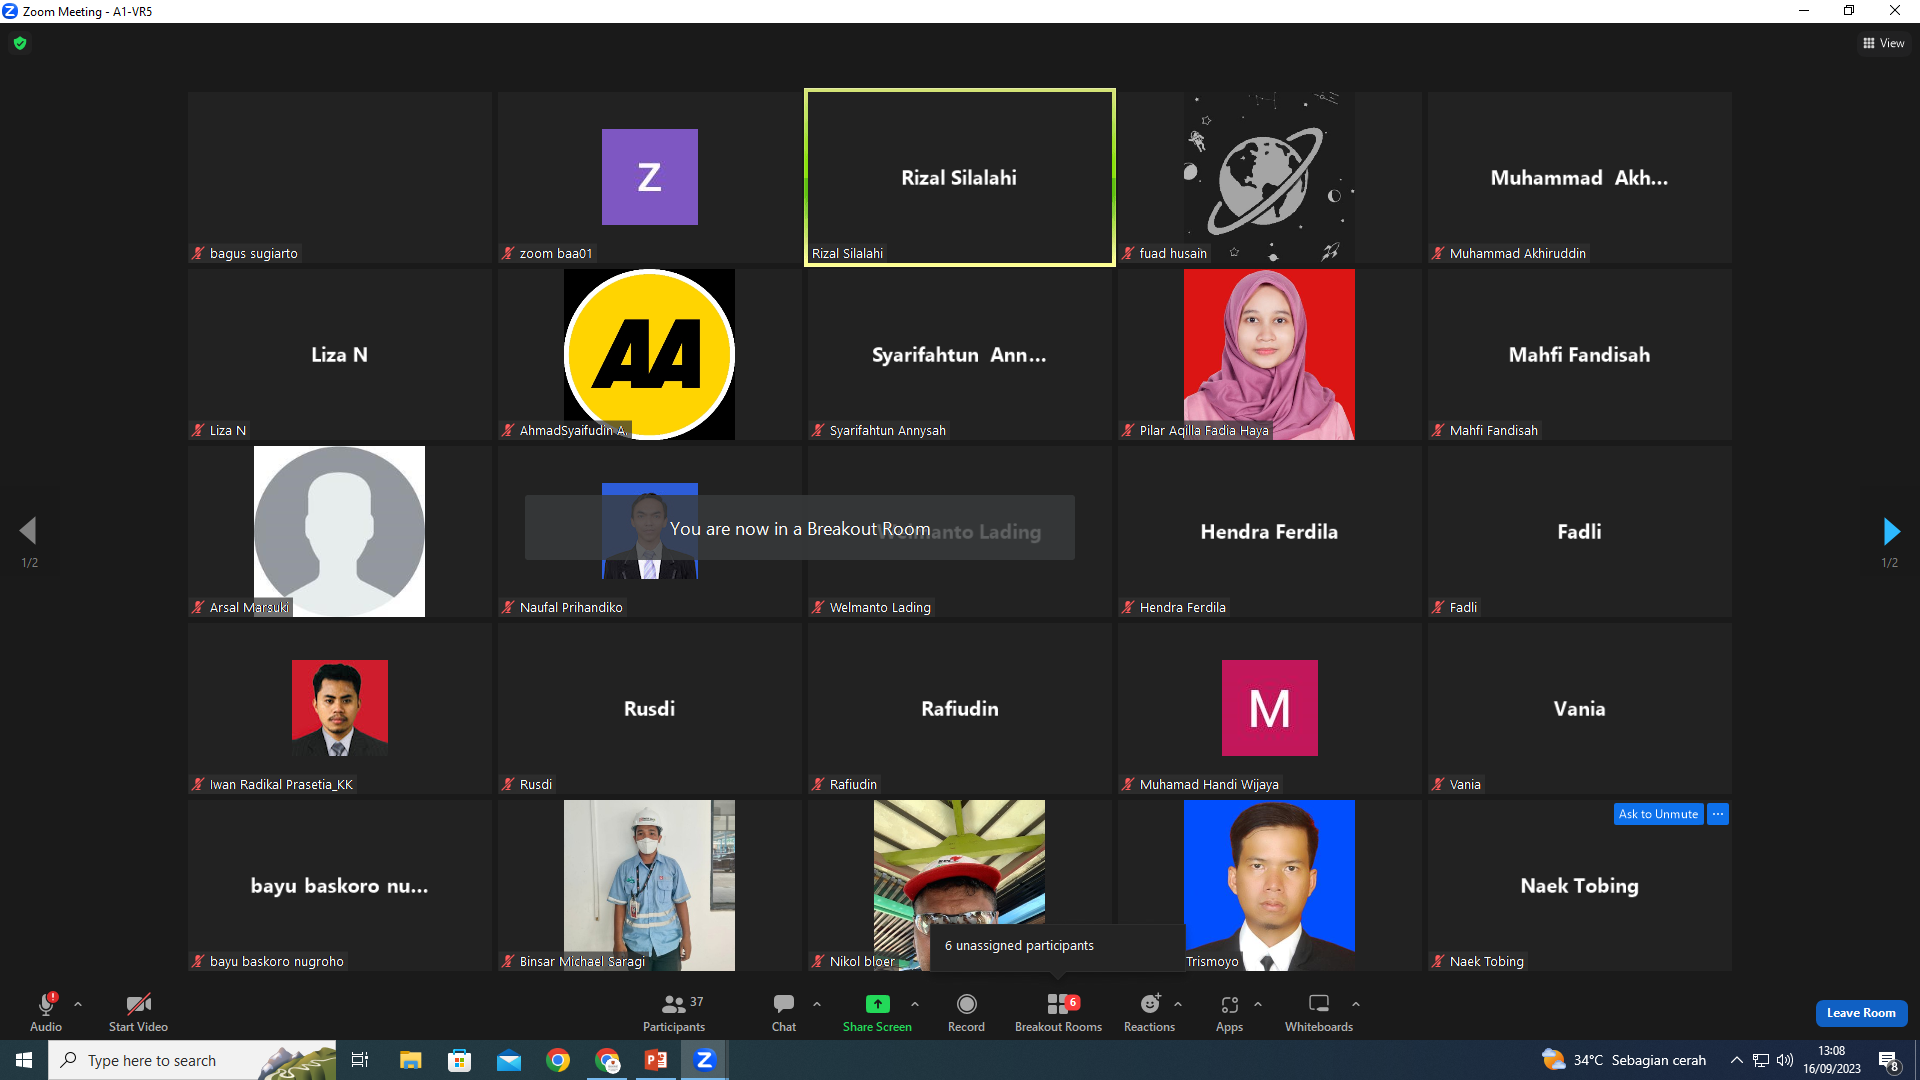Open Breakout Rooms panel

coord(1058,1011)
